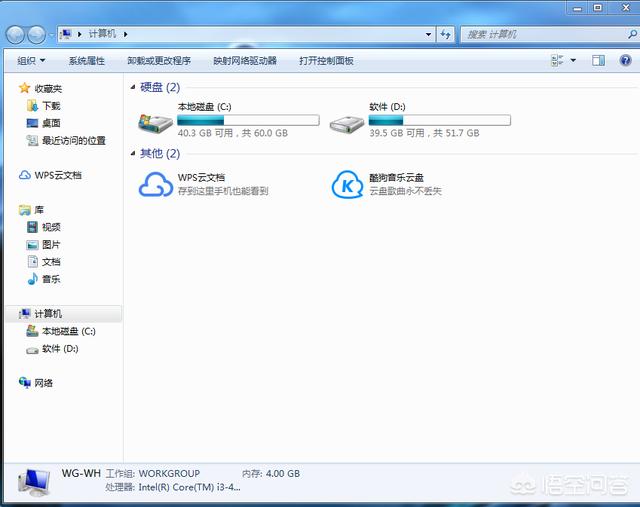
Task: Click 映射网络驱动器 in the toolbar
Action: 245,61
